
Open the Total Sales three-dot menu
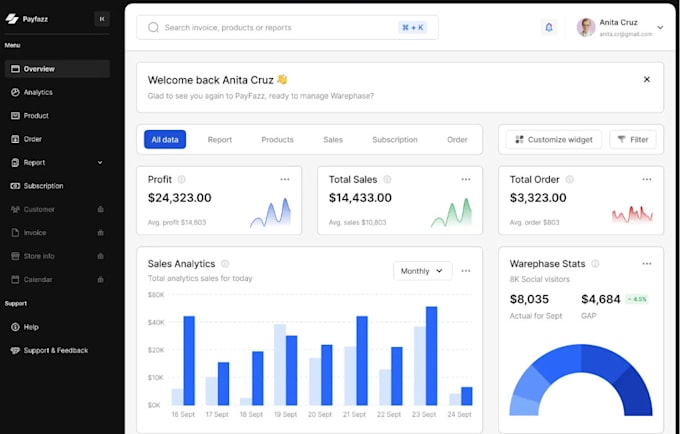465,180
